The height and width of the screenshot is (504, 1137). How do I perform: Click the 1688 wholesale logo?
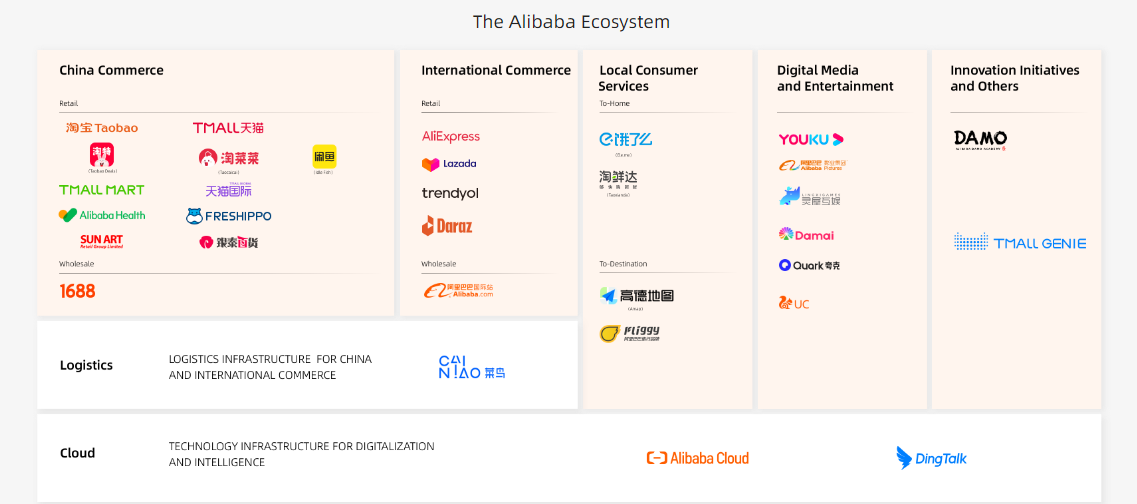(78, 291)
